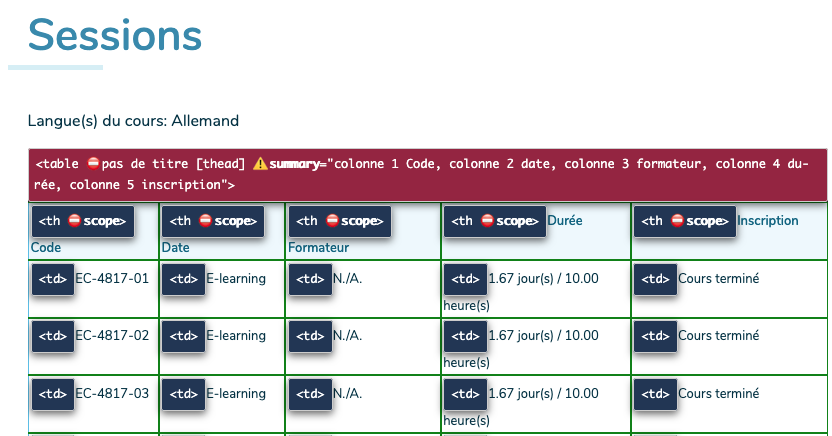Click the th scope badge beside Durée

(x=495, y=221)
